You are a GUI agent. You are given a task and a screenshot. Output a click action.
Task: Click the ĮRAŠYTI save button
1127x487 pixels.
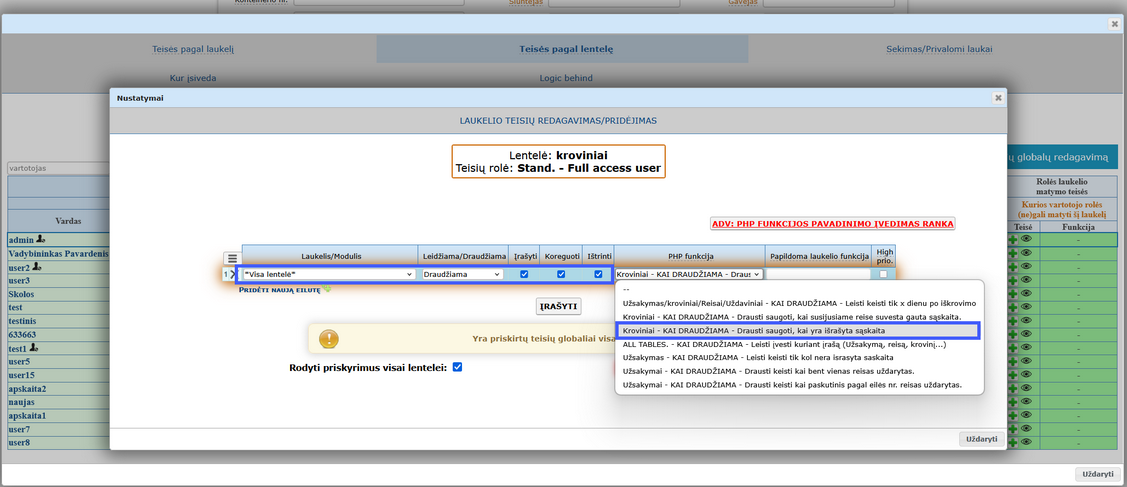558,306
